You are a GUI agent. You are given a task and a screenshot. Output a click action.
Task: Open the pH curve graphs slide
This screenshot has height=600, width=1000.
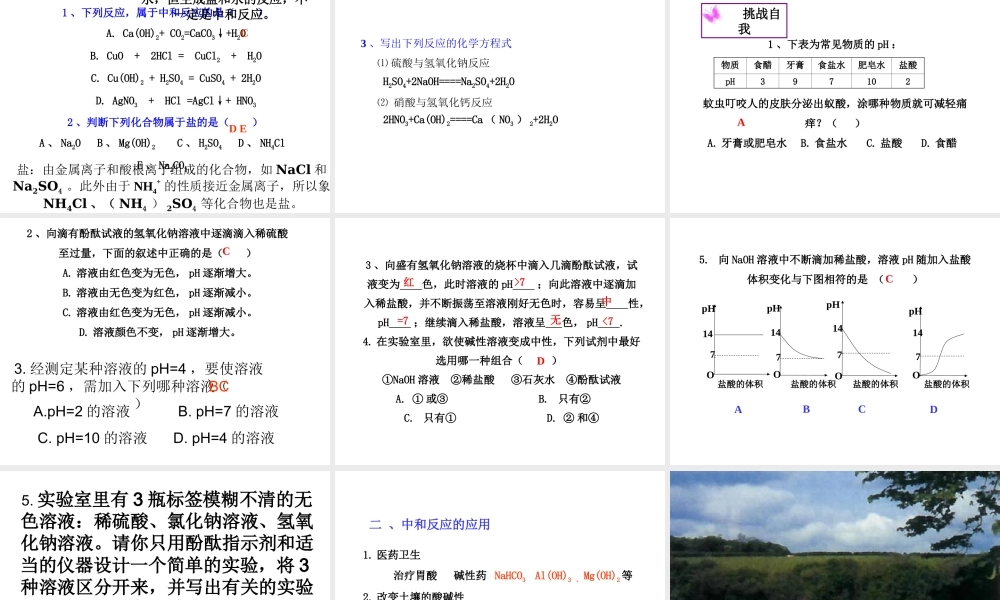[x=835, y=341]
